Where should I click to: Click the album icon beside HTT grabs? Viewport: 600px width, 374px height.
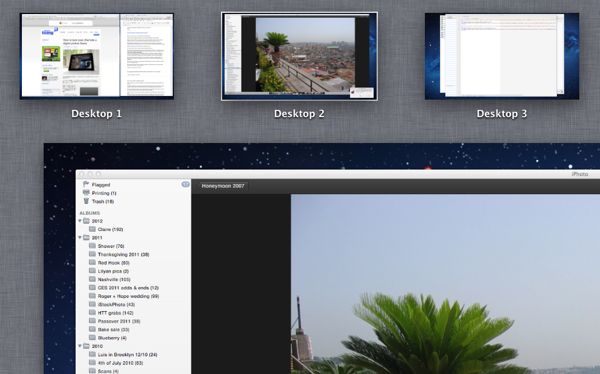pos(92,313)
